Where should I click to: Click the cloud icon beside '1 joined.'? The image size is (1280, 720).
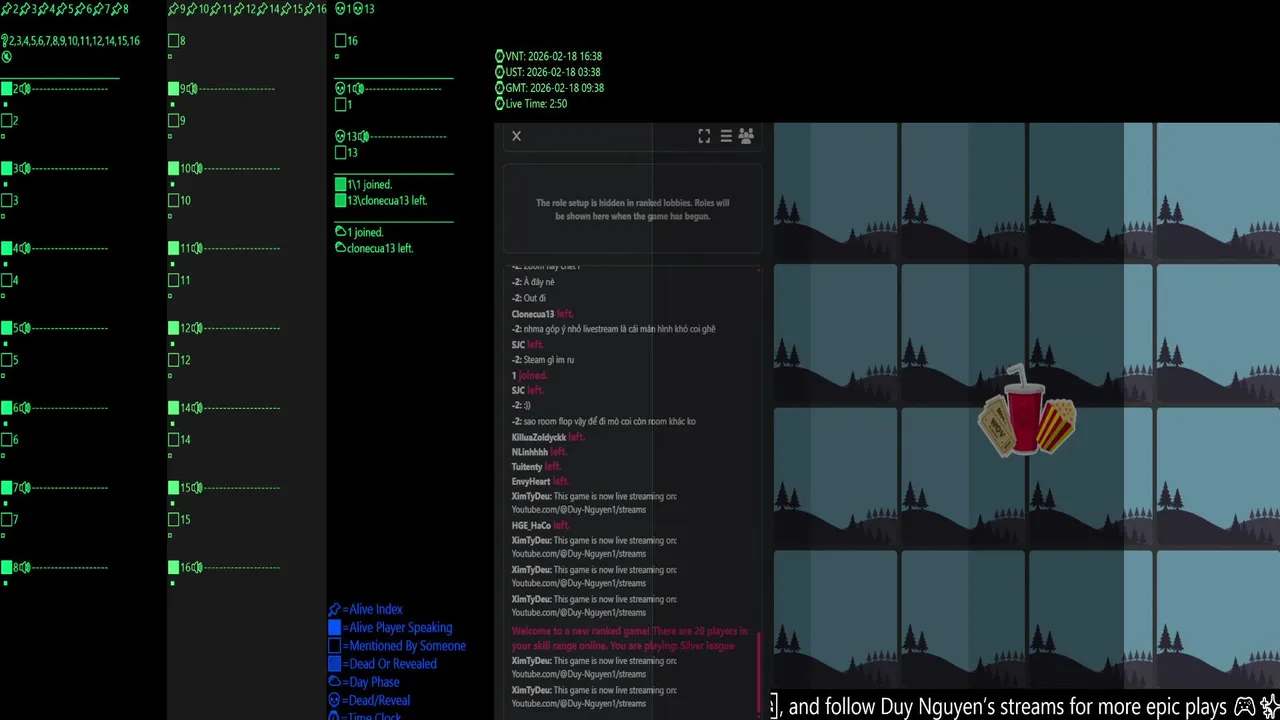click(340, 232)
